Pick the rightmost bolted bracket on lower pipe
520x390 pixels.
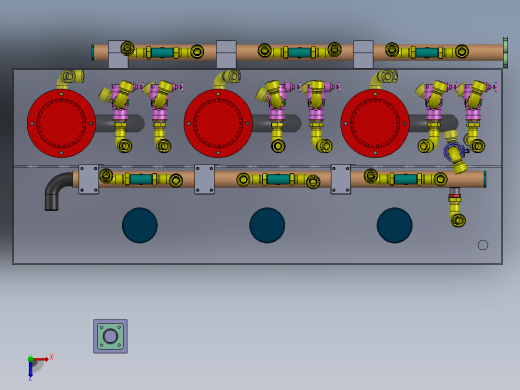tap(341, 179)
